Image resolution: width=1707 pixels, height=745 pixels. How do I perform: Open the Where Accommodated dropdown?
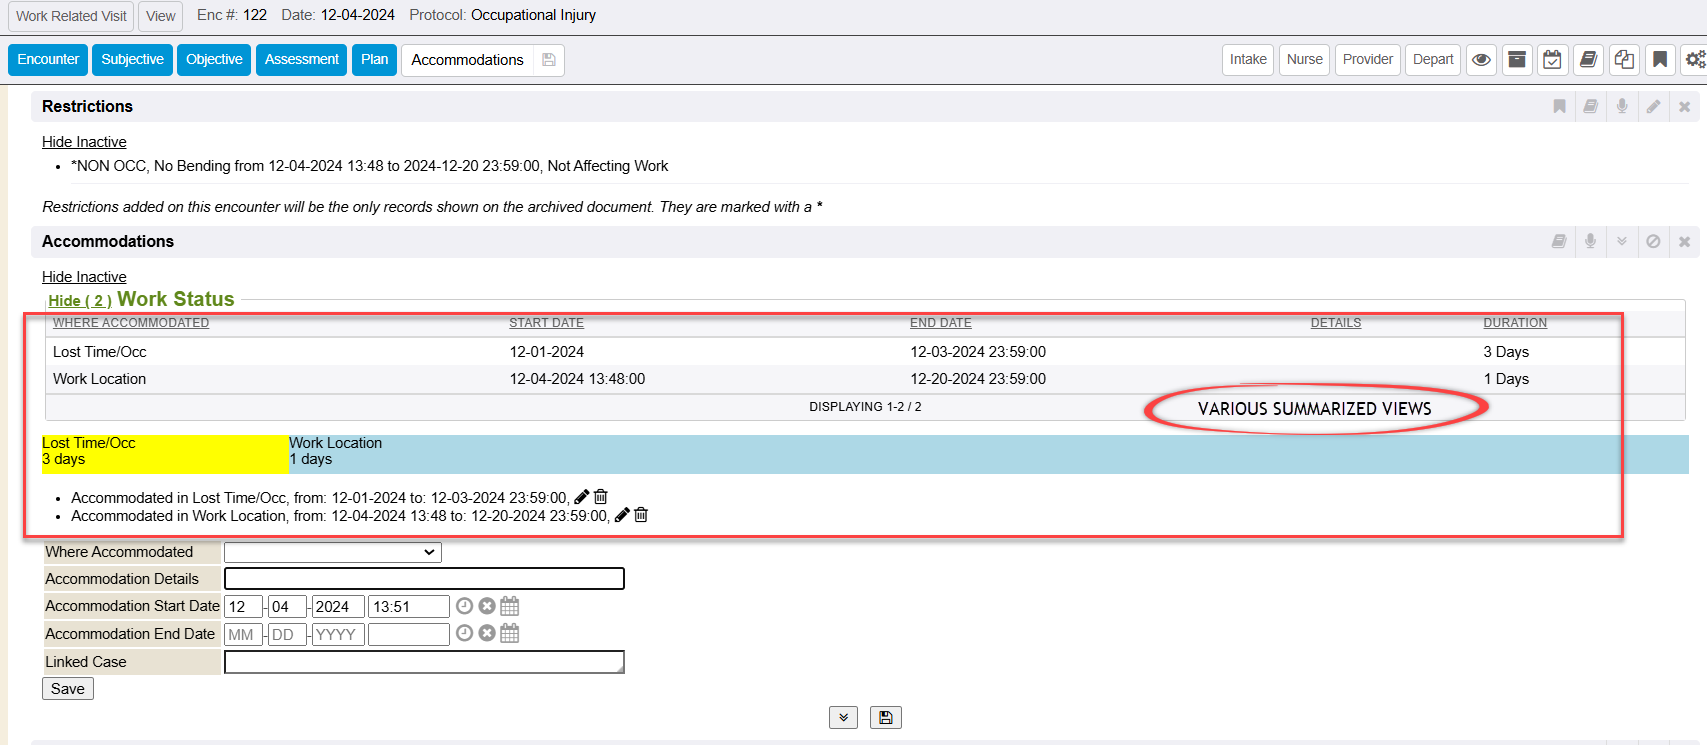coord(332,552)
